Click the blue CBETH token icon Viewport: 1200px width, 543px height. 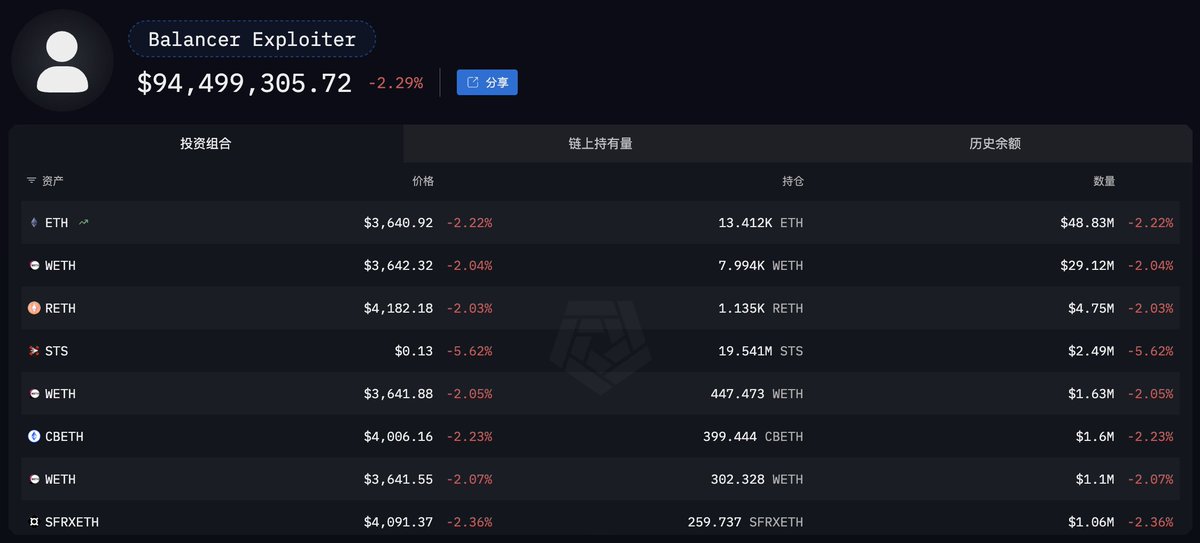click(x=34, y=437)
